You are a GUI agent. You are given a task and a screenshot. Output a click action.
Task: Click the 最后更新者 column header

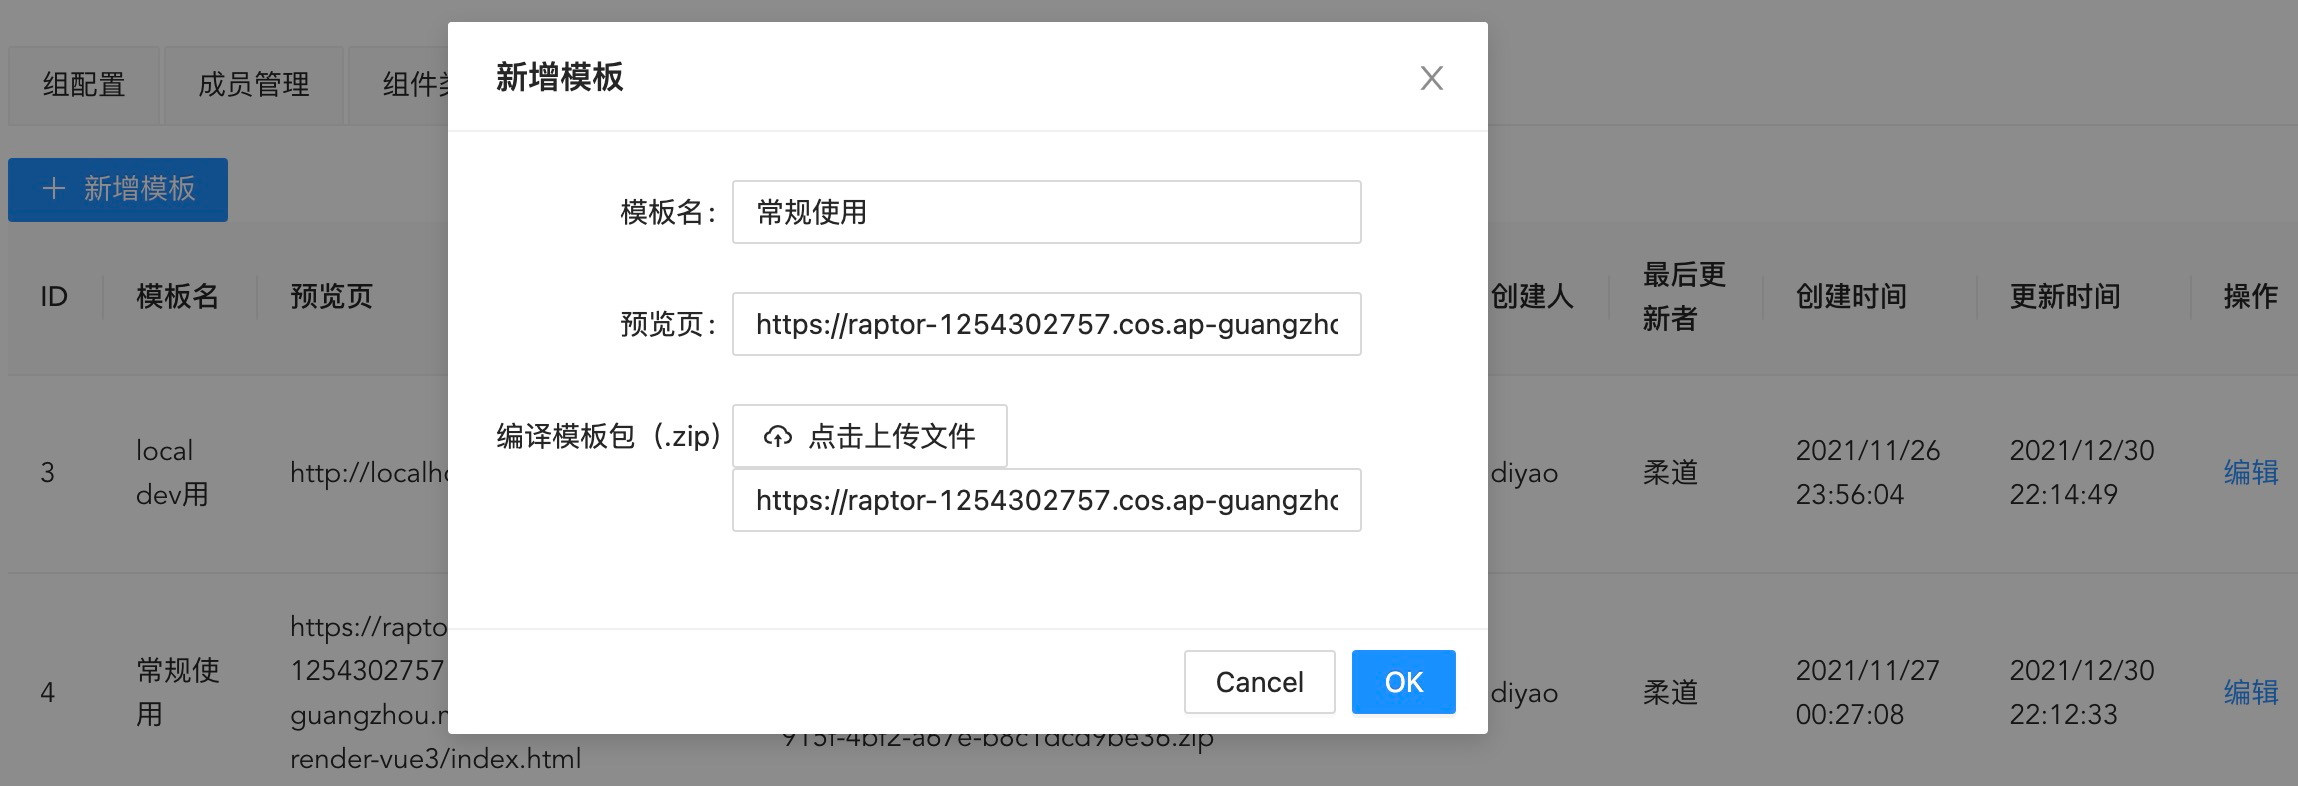[1684, 296]
